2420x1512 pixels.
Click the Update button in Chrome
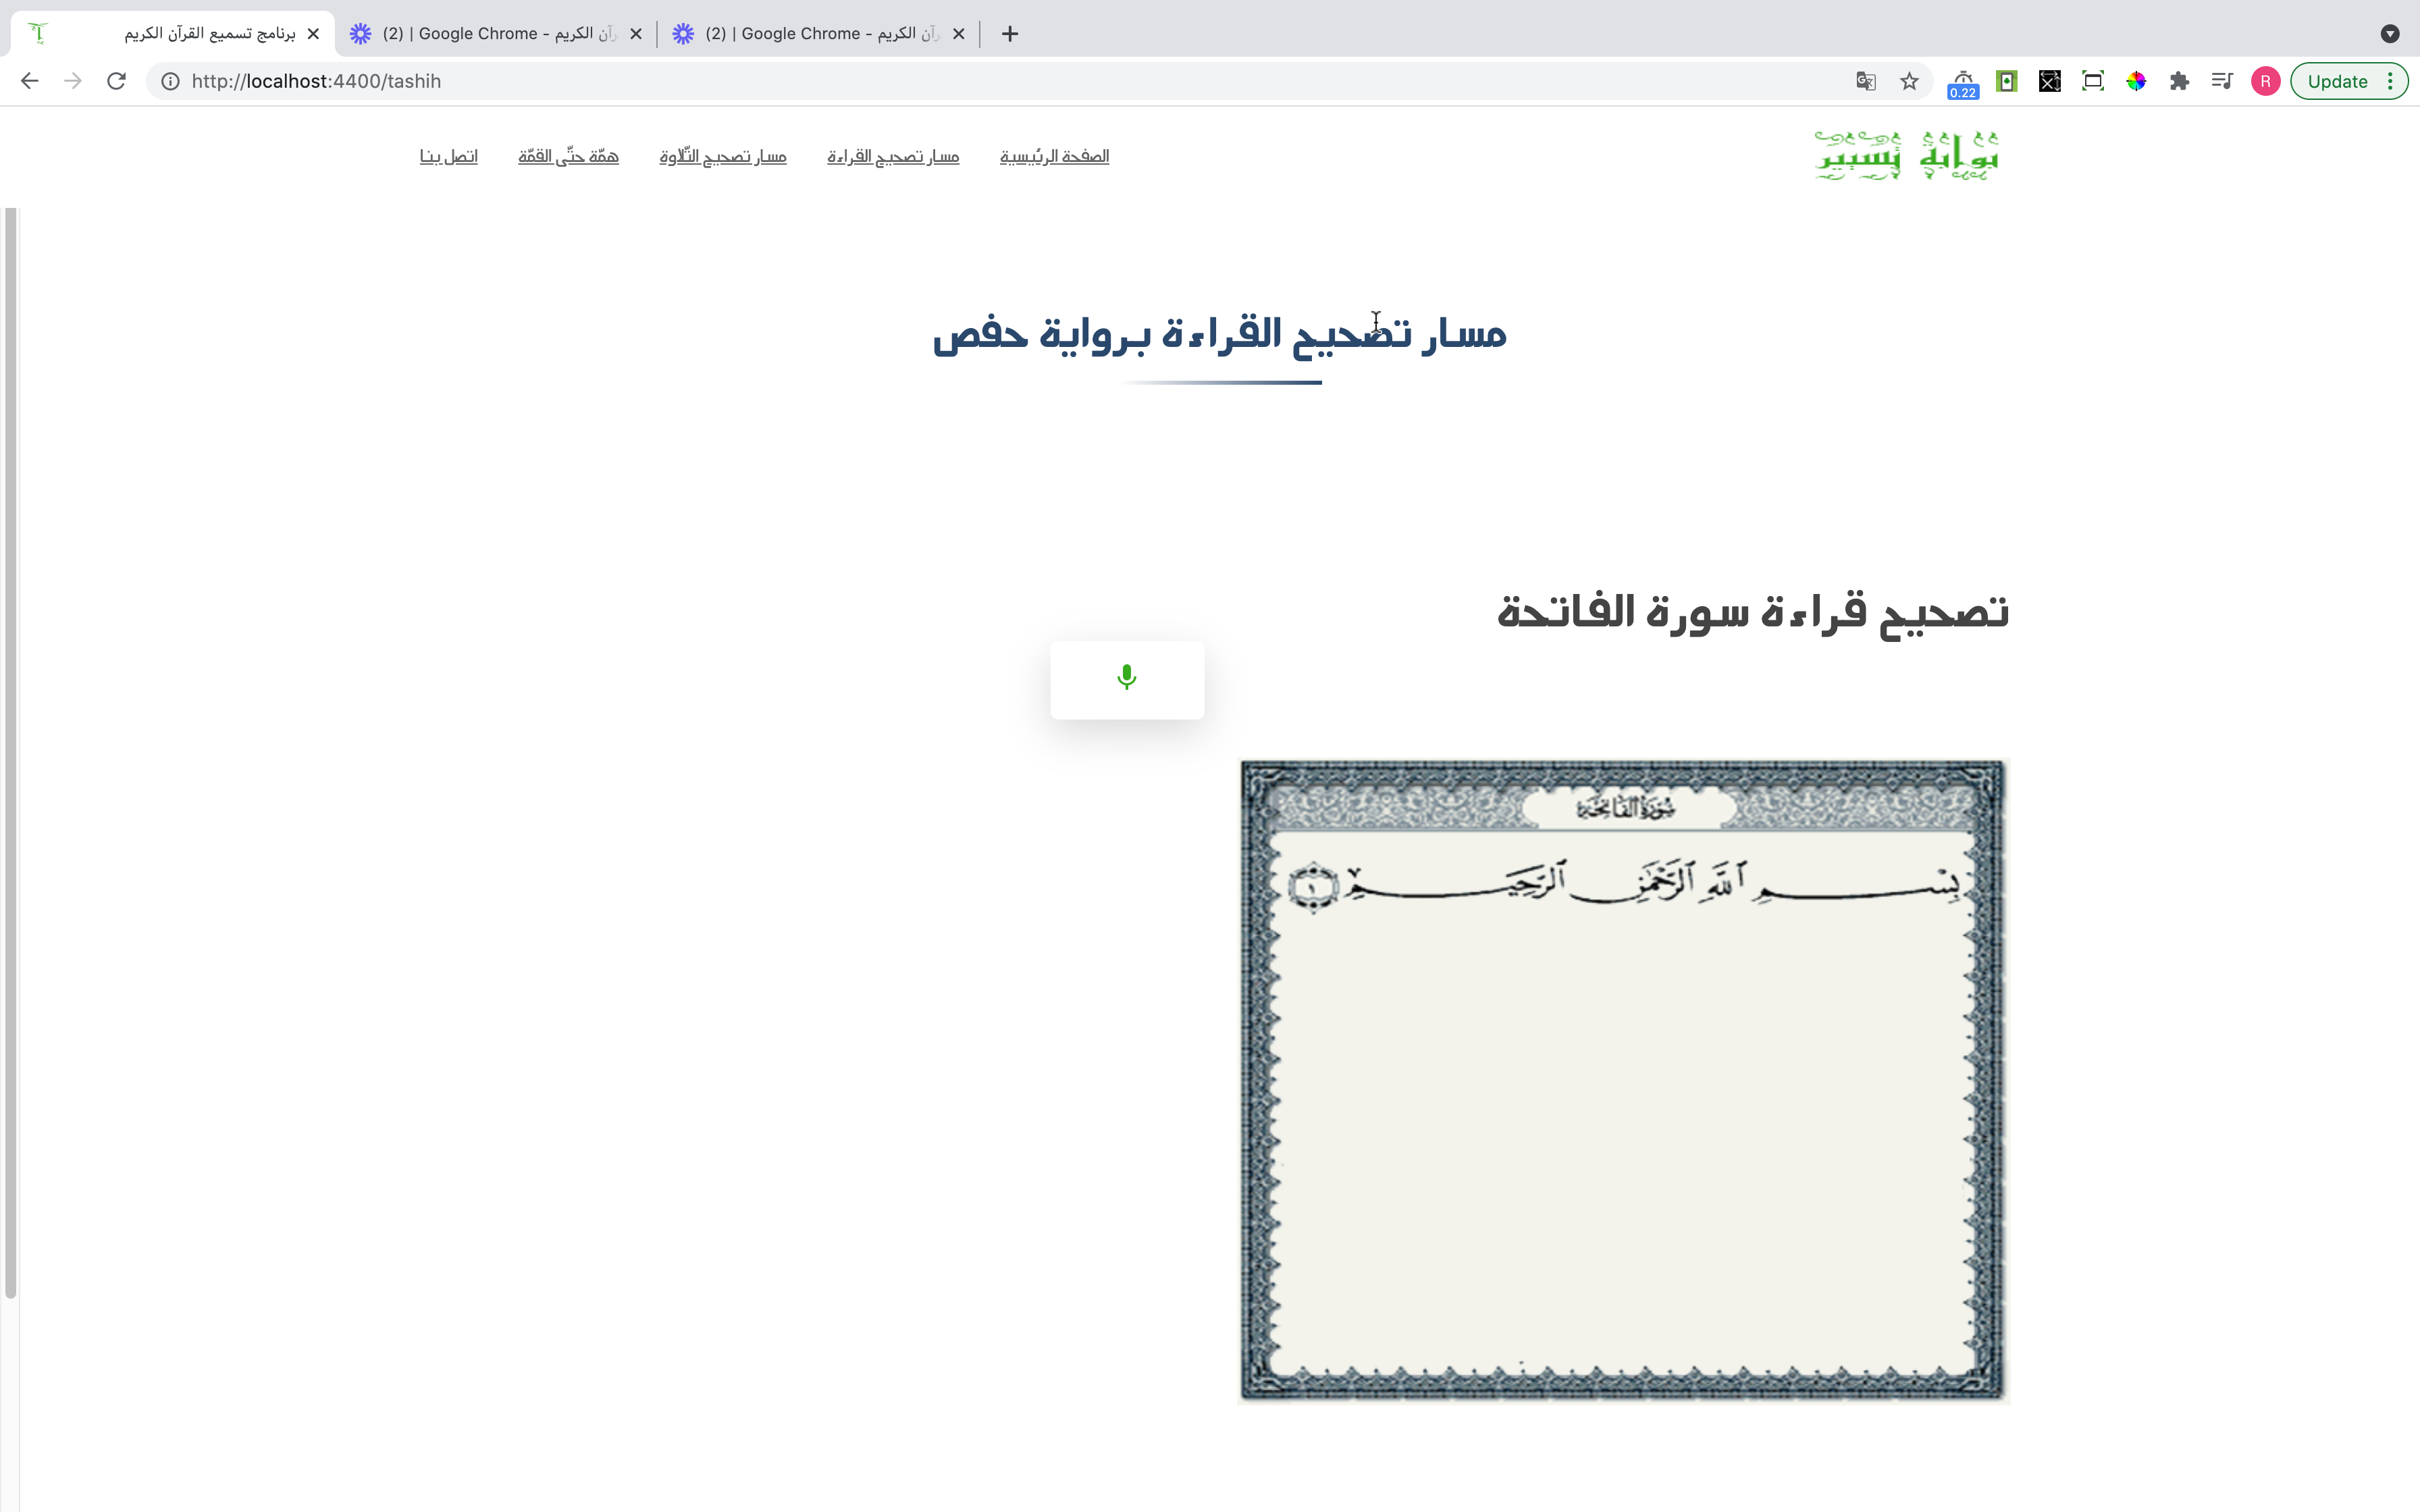tap(2337, 81)
